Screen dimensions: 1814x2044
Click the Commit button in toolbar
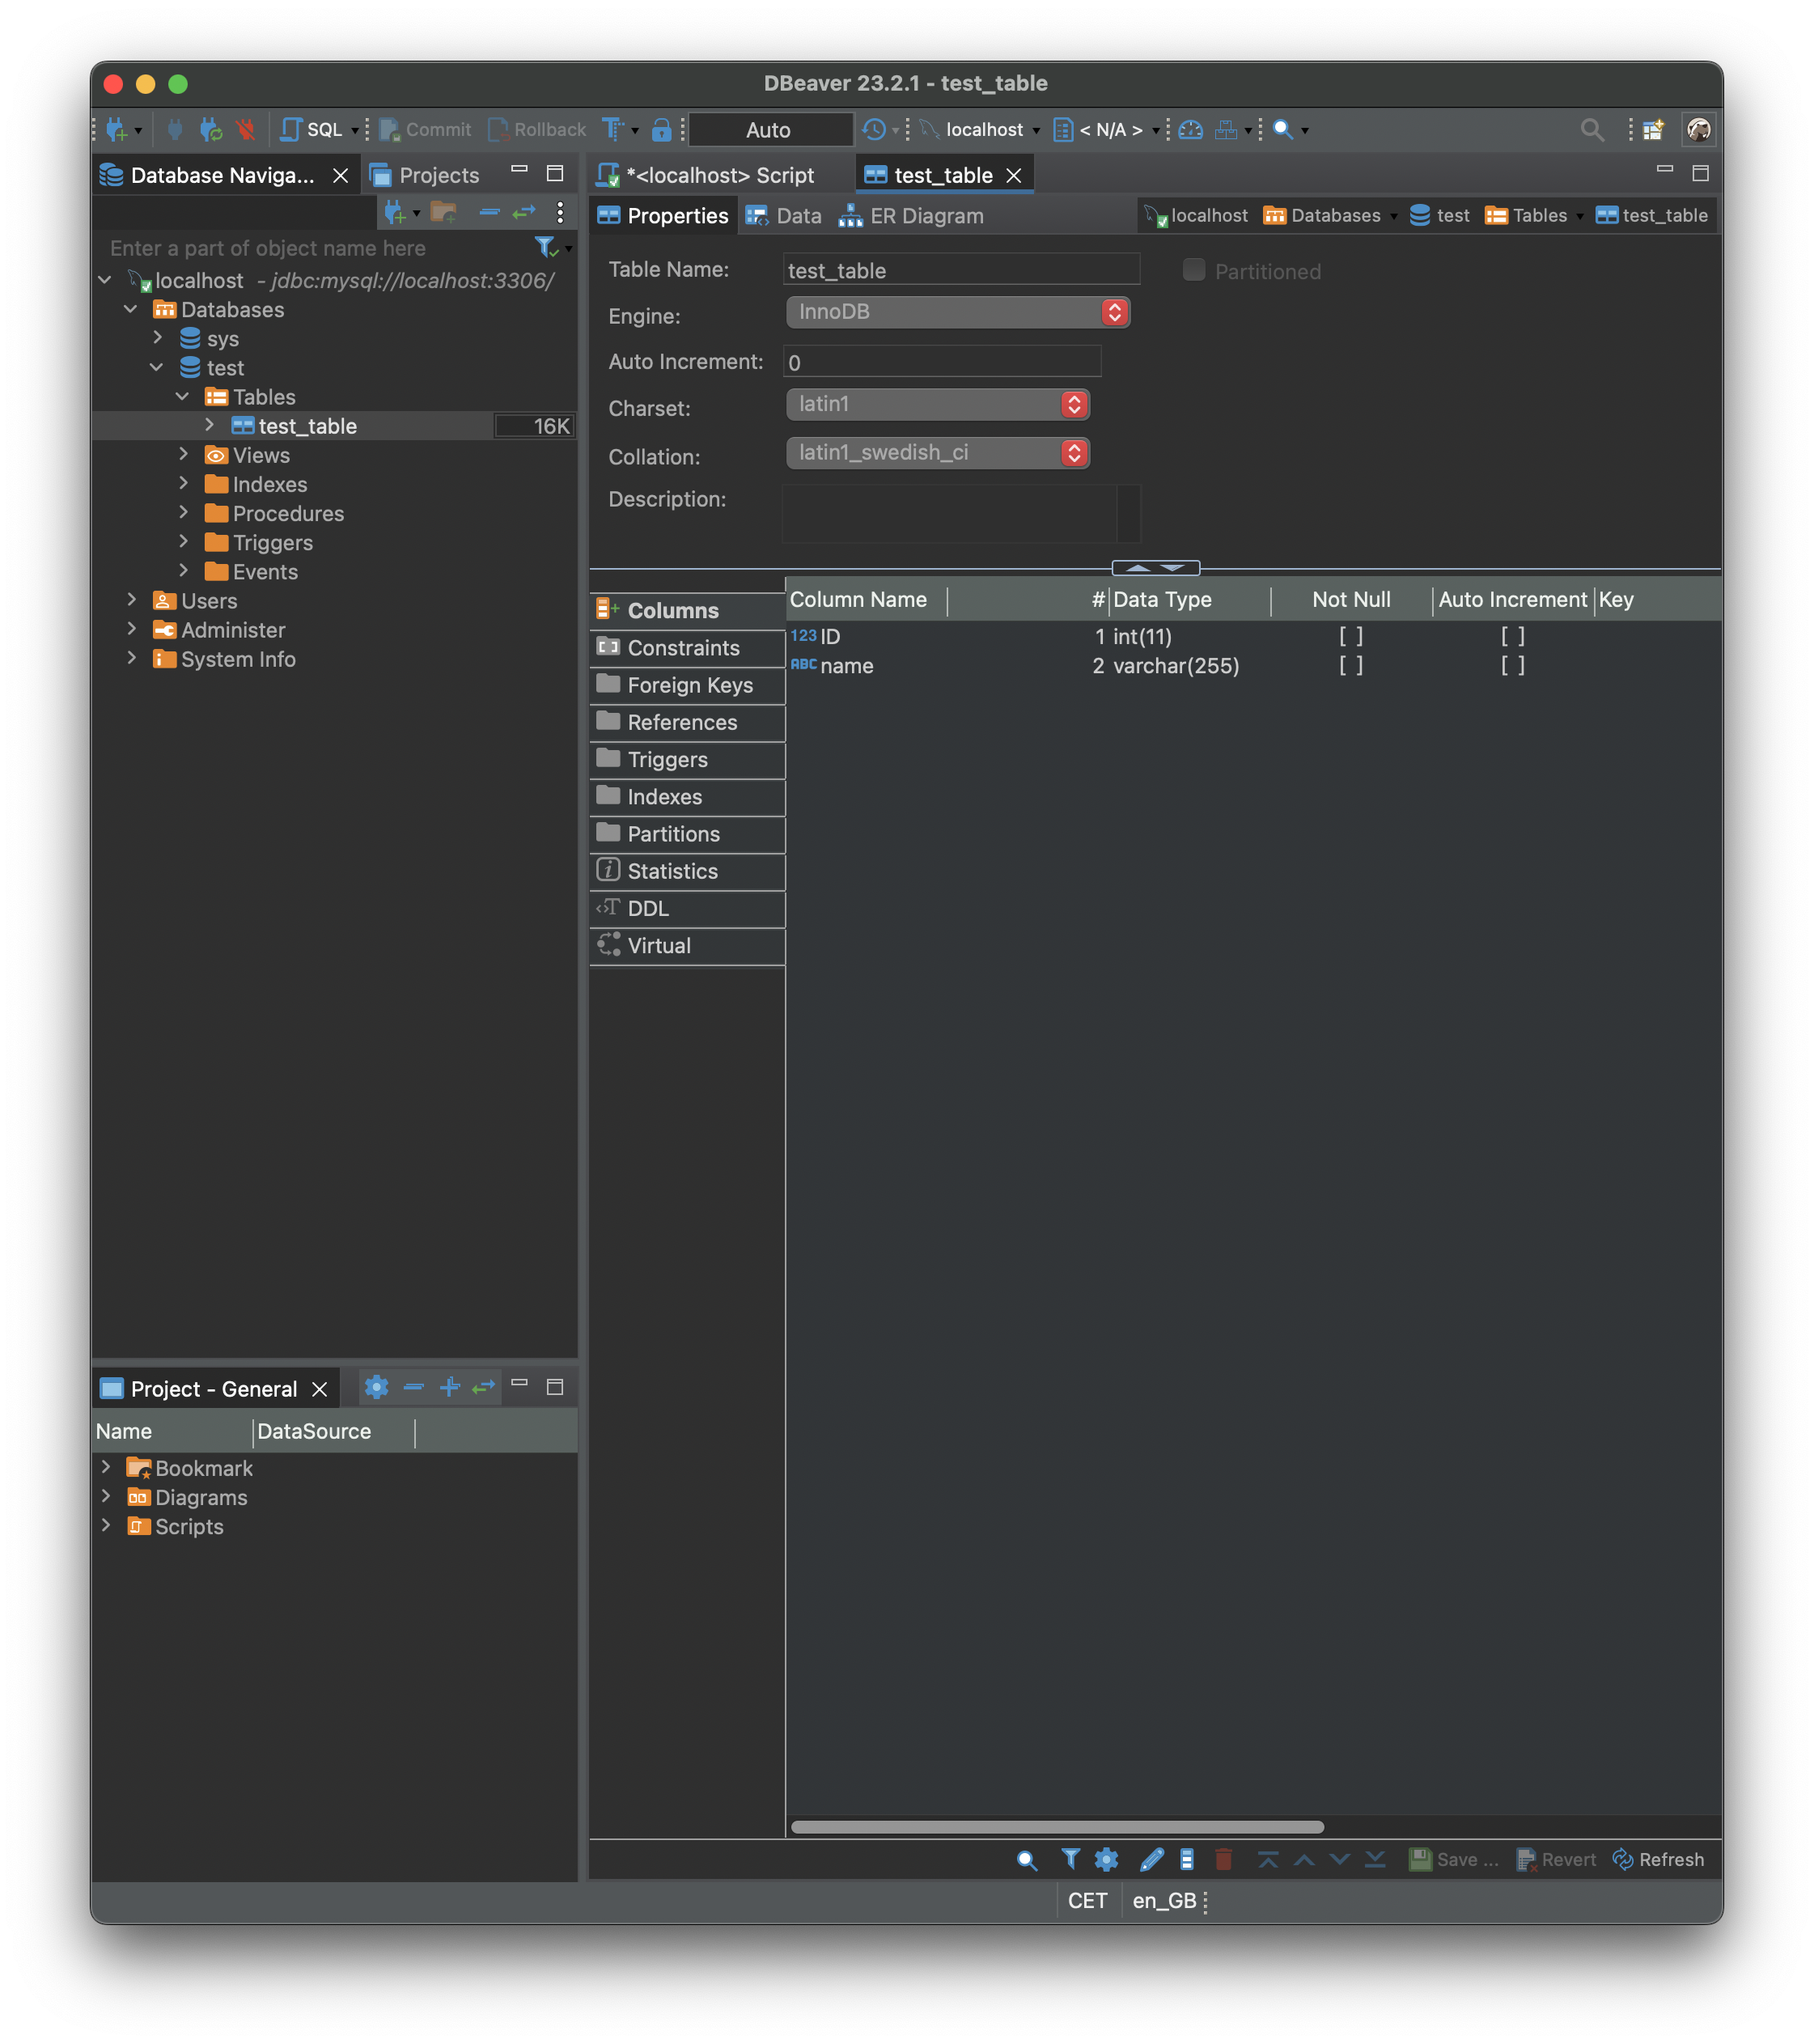[x=425, y=130]
